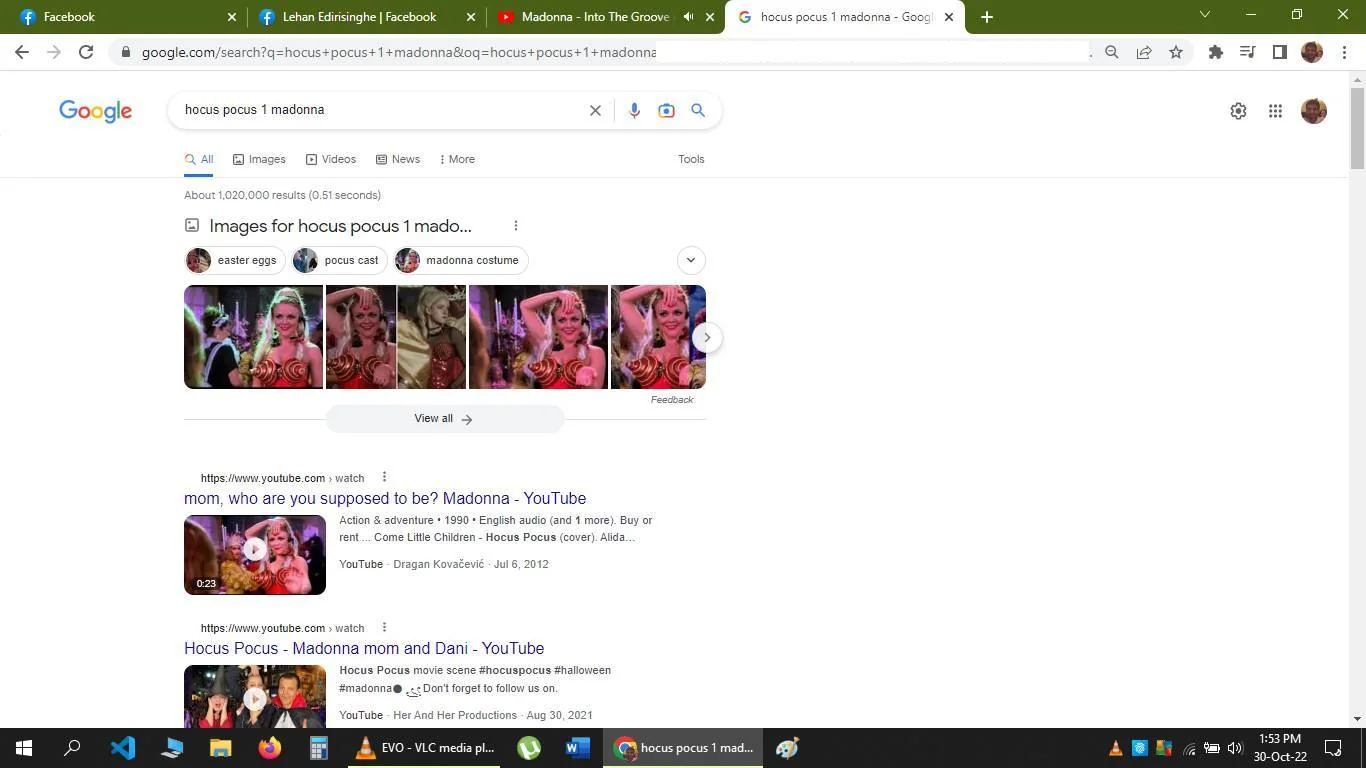Open options for the Madonna mom and Dani result
Screen dimensions: 1366x768
pyautogui.click(x=384, y=627)
